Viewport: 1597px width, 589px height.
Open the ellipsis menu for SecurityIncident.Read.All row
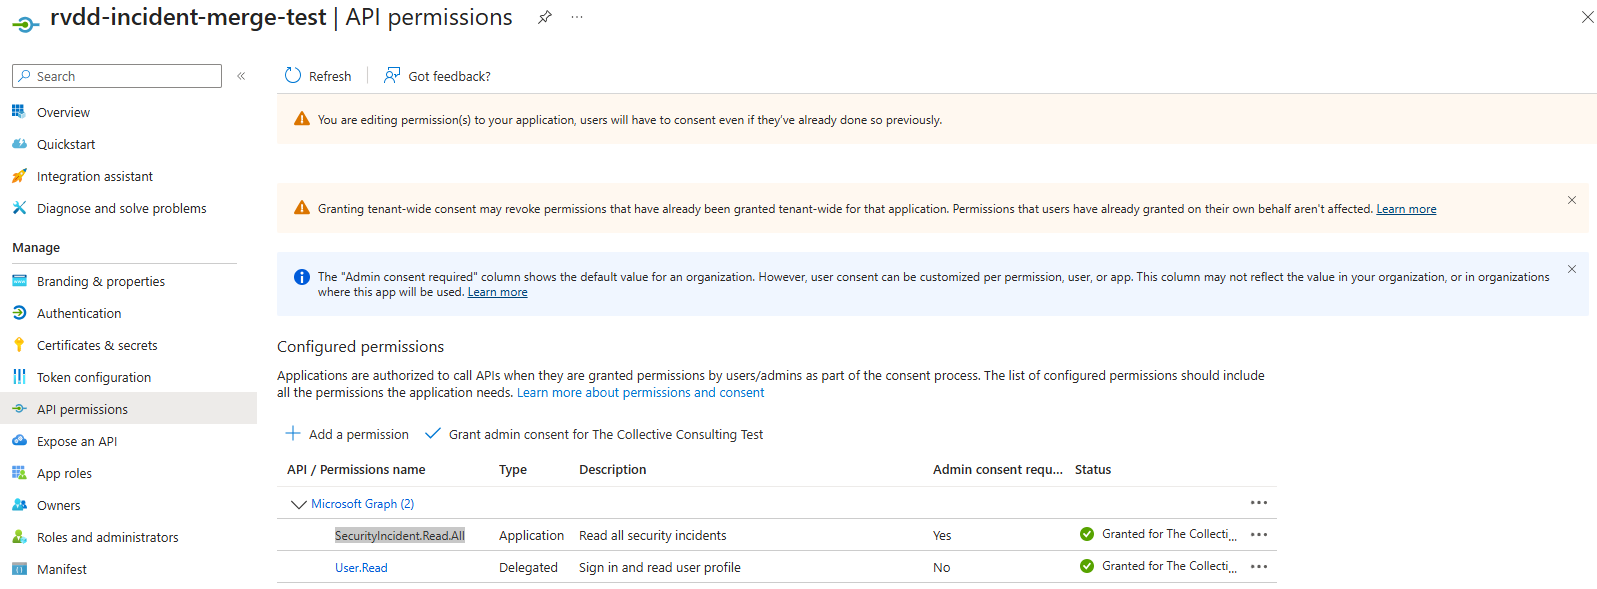(1258, 535)
